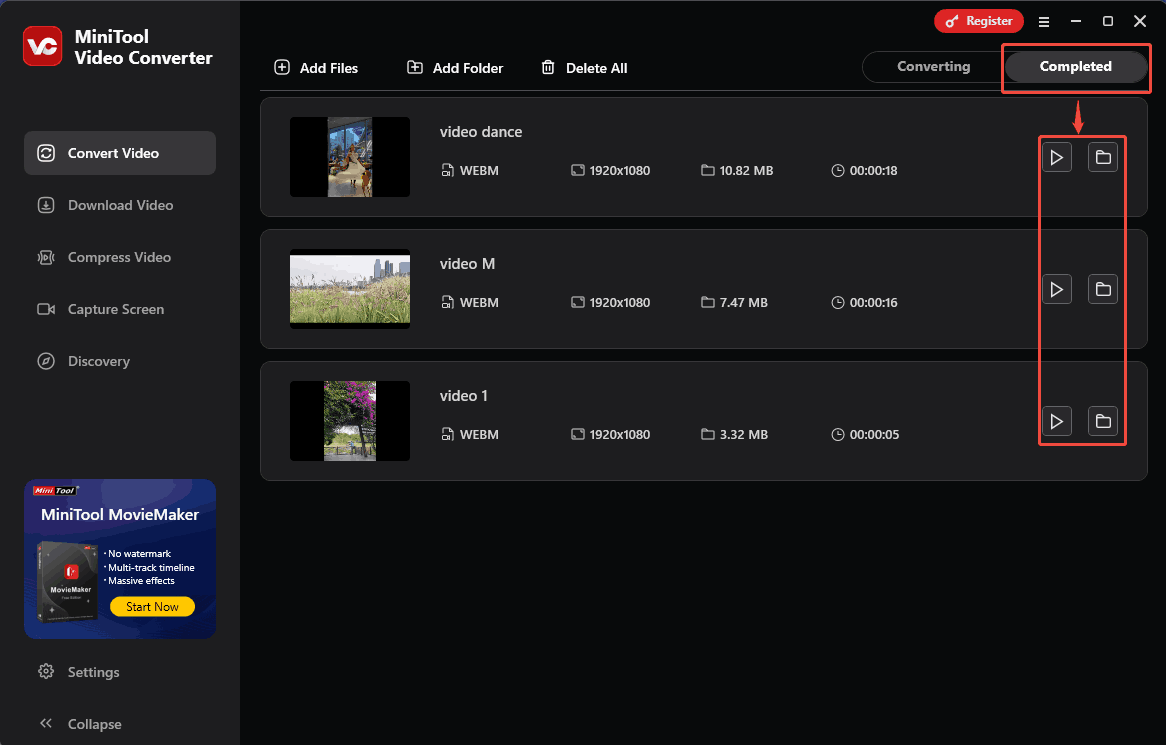The height and width of the screenshot is (745, 1166).
Task: Click the Delete All trash icon
Action: pyautogui.click(x=548, y=68)
